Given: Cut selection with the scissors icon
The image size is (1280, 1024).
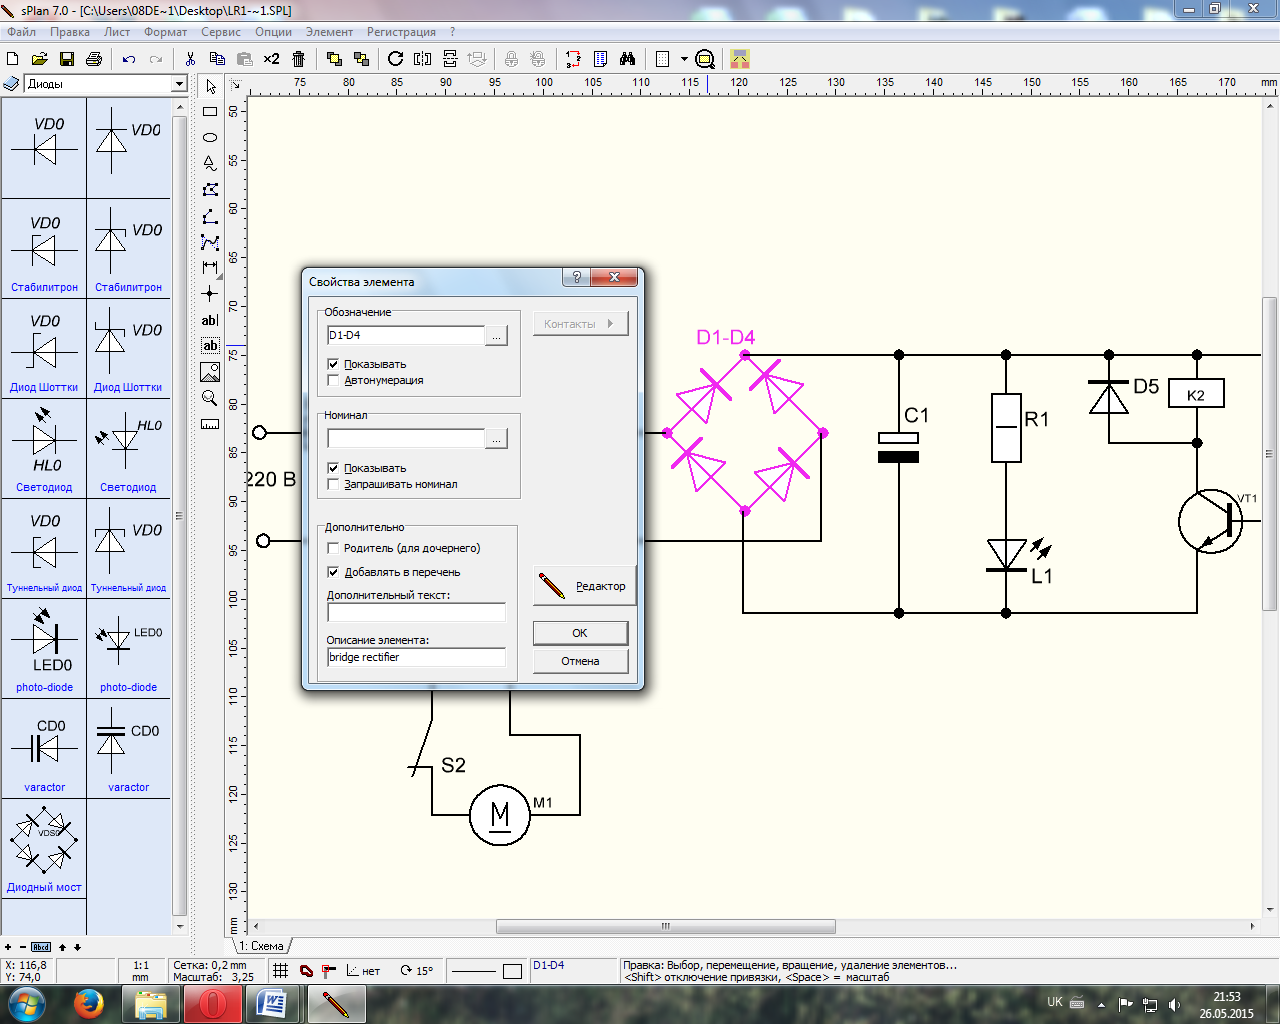Looking at the screenshot, I should (x=190, y=59).
